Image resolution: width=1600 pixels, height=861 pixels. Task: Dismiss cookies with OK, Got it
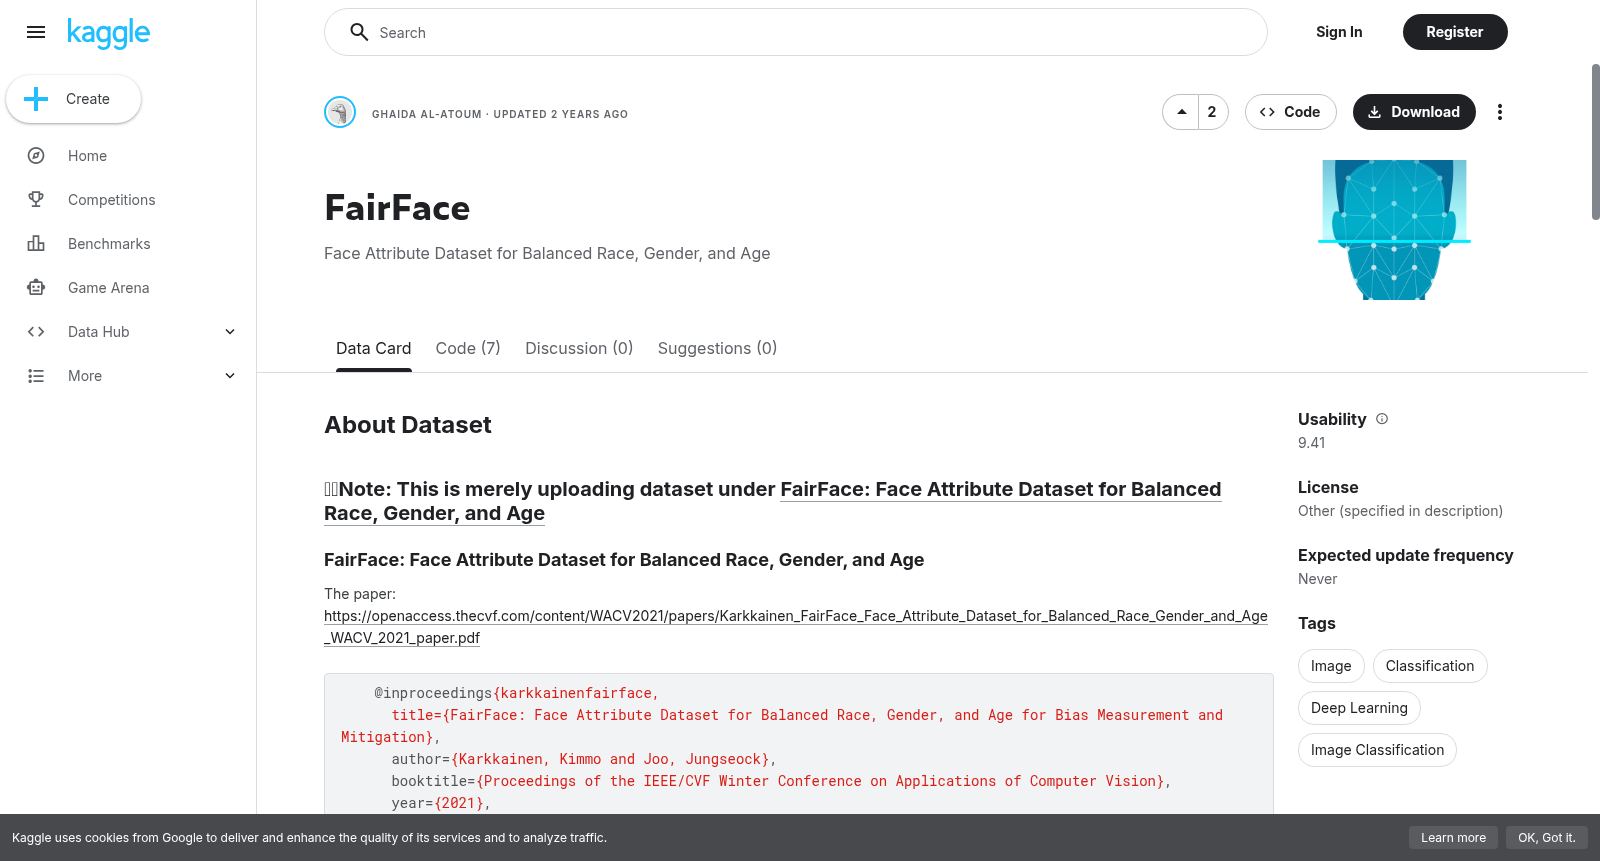click(x=1546, y=838)
